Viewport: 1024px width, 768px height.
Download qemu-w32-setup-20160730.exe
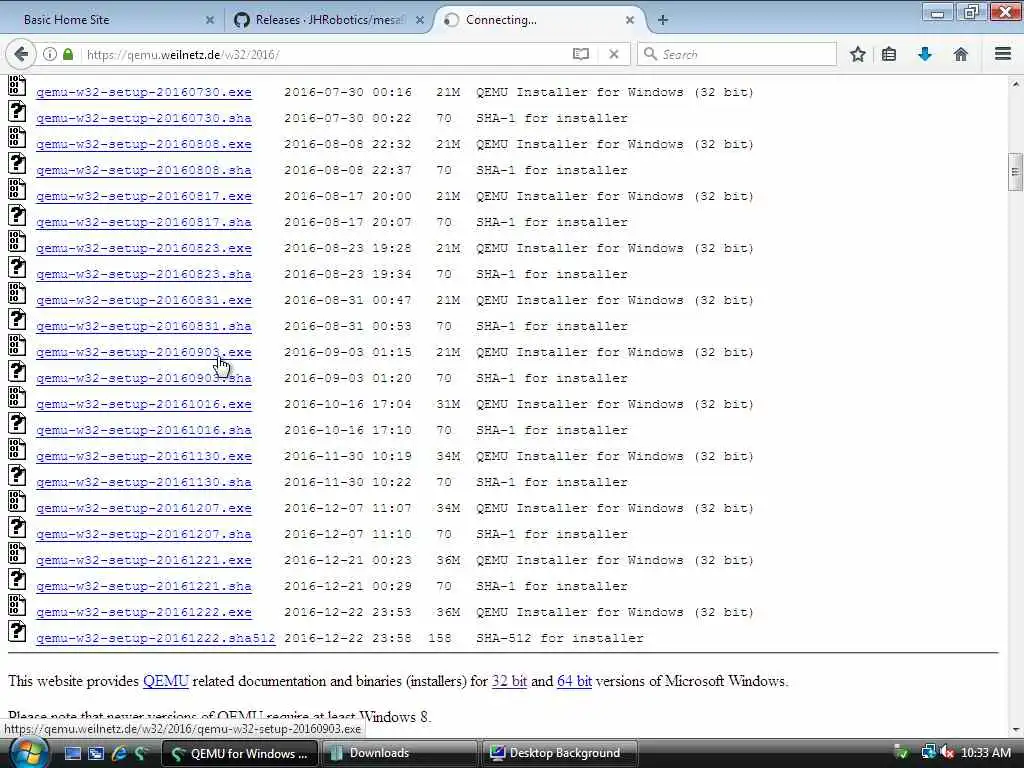144,92
